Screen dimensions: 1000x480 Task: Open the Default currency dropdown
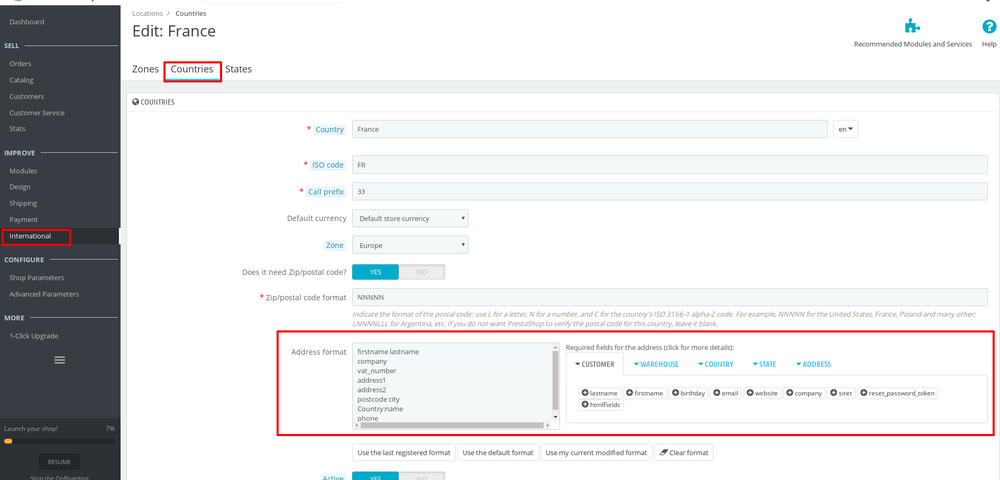(x=410, y=218)
